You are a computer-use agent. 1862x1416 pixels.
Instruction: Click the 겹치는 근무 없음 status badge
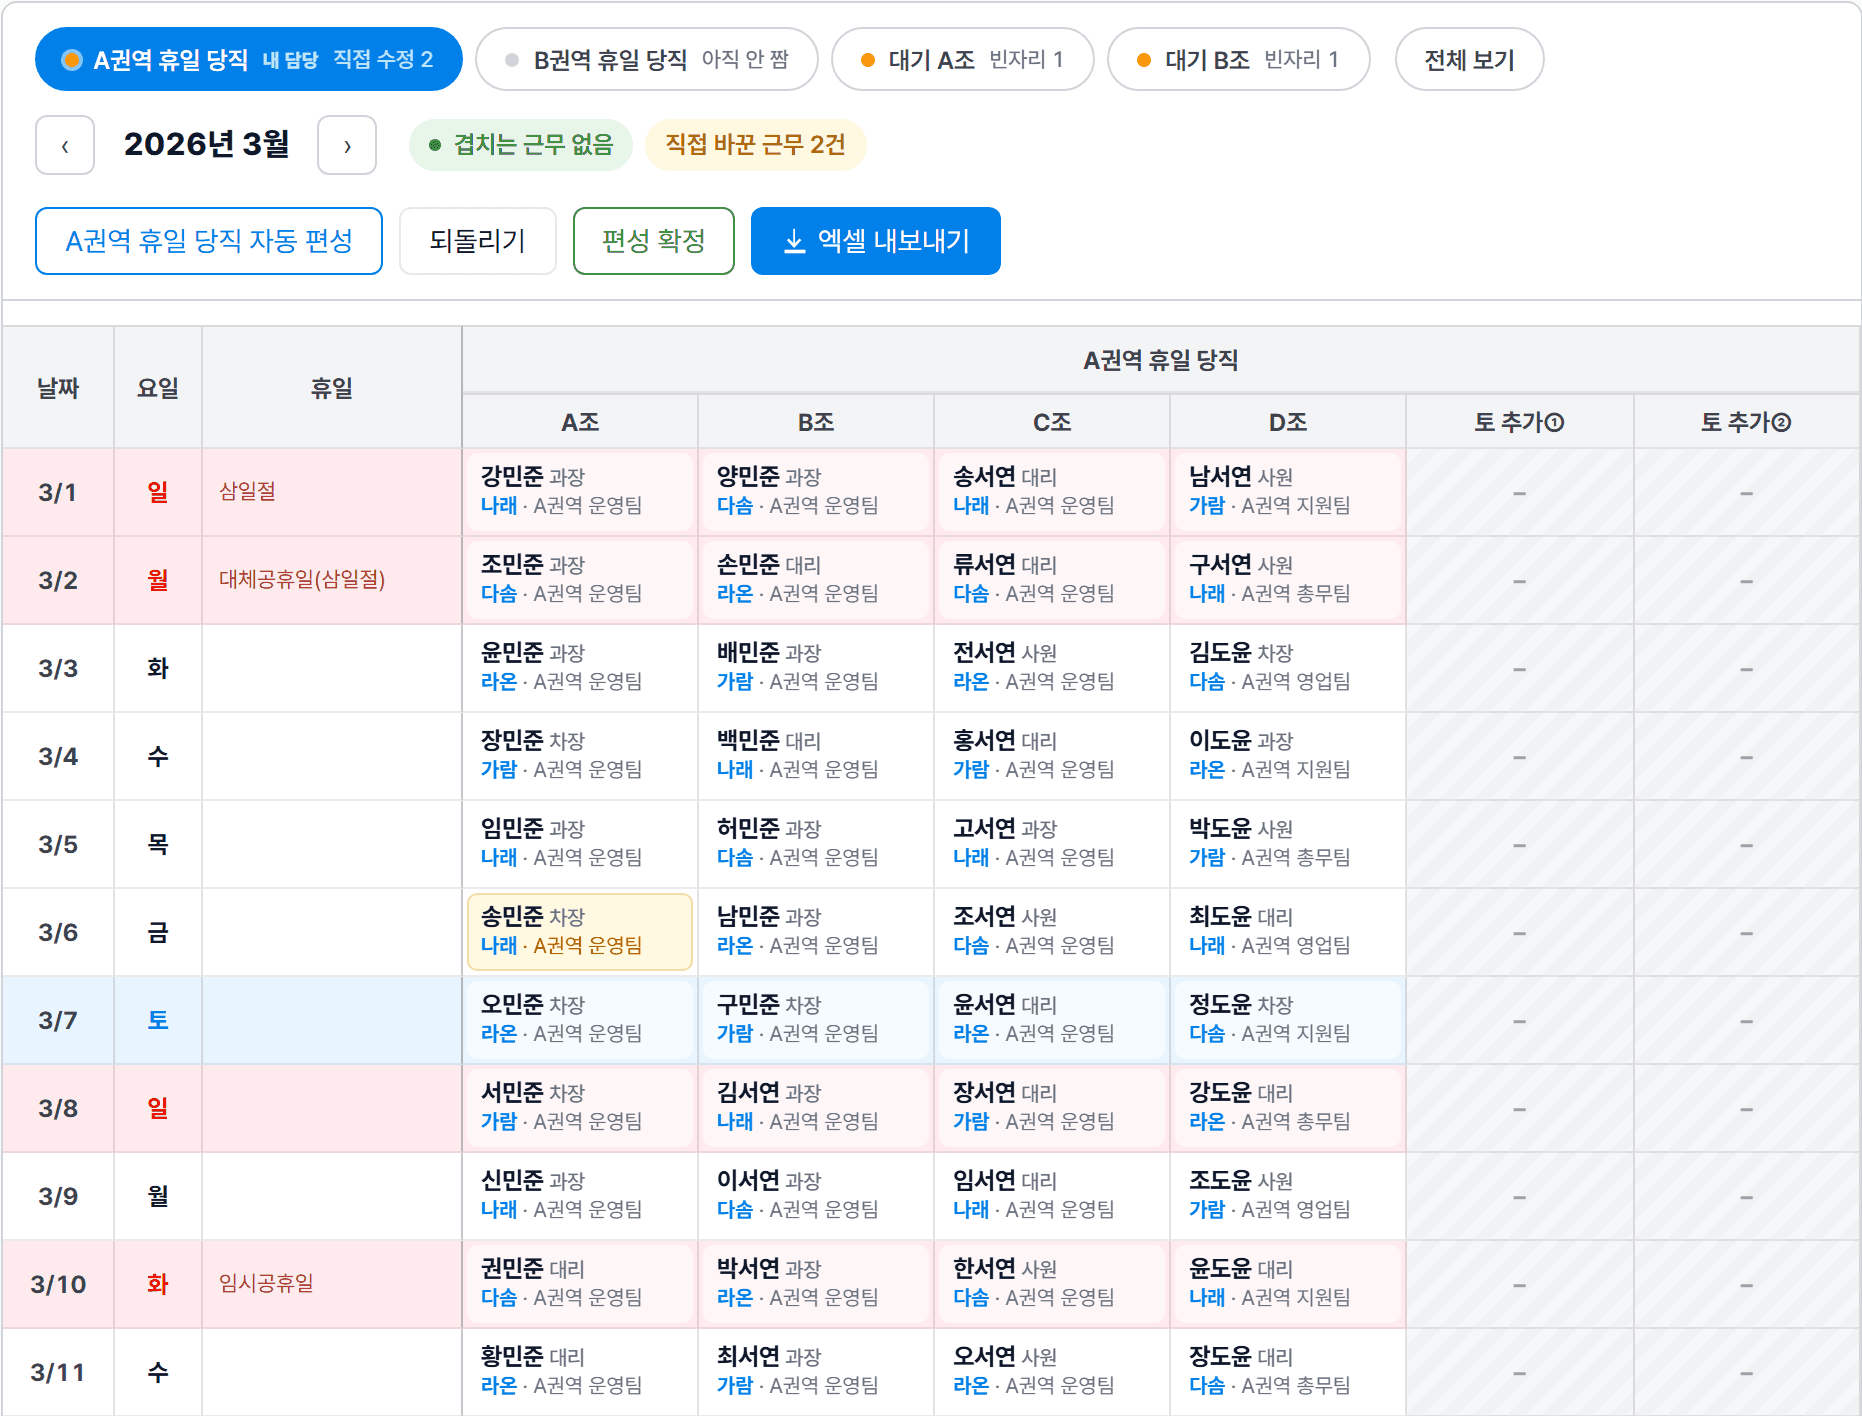[x=521, y=145]
